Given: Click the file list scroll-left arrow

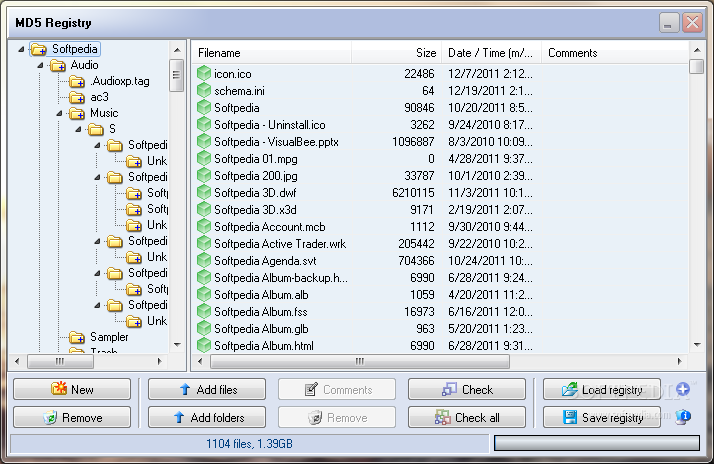Looking at the screenshot, I should pos(200,362).
